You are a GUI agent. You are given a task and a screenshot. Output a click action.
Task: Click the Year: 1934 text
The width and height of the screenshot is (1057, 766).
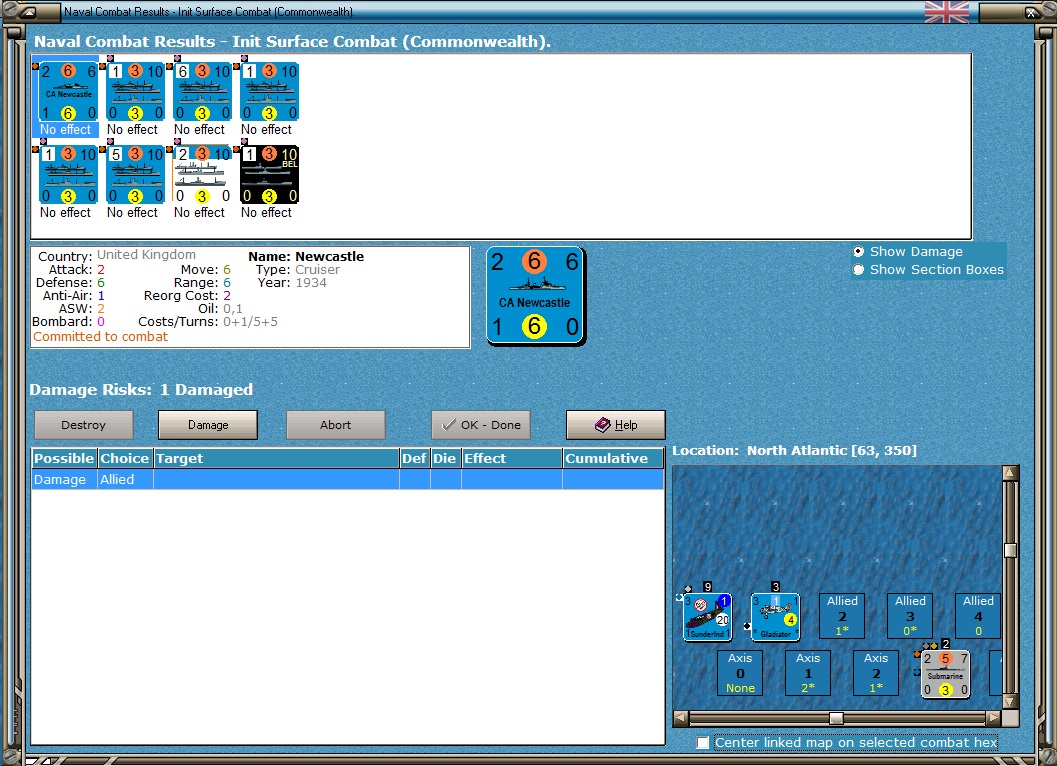coord(292,283)
